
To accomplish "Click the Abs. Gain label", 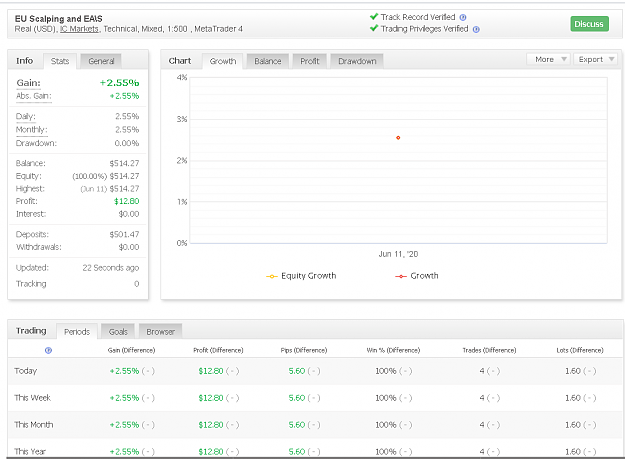I will [33, 96].
